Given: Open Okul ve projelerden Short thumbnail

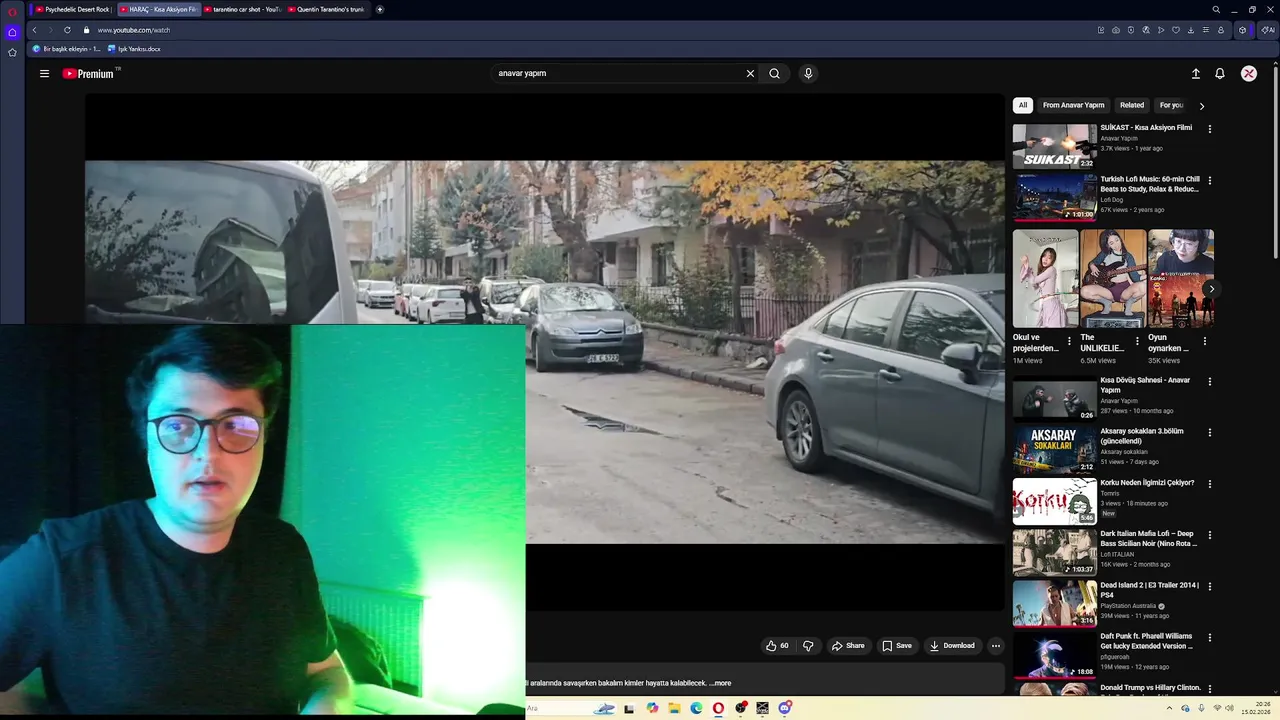Looking at the screenshot, I should click(x=1045, y=278).
